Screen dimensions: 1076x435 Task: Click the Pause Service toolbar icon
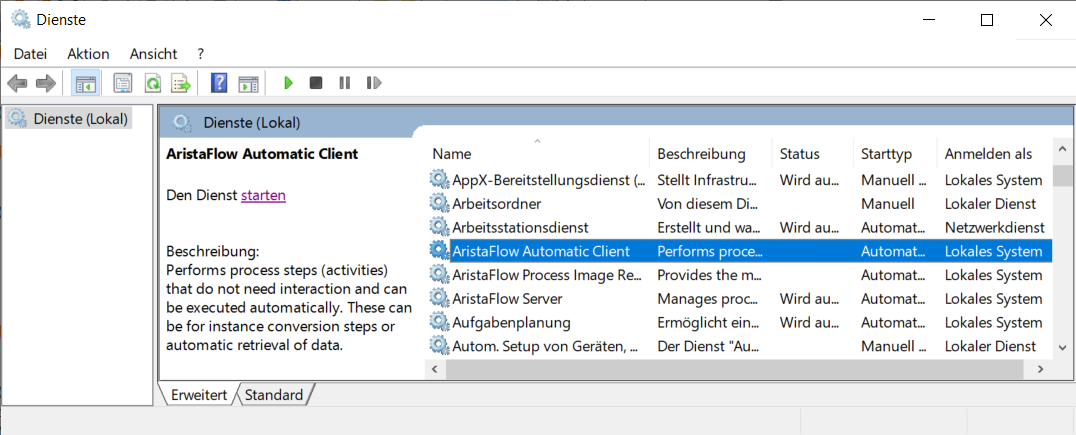click(344, 83)
